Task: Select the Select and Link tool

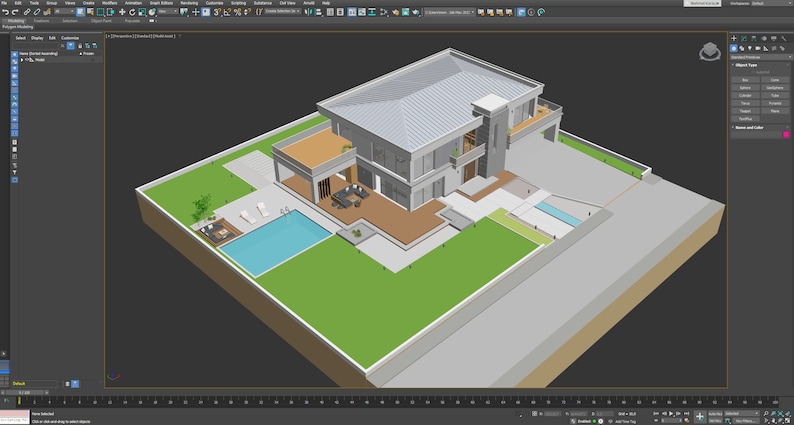Action: click(x=27, y=12)
